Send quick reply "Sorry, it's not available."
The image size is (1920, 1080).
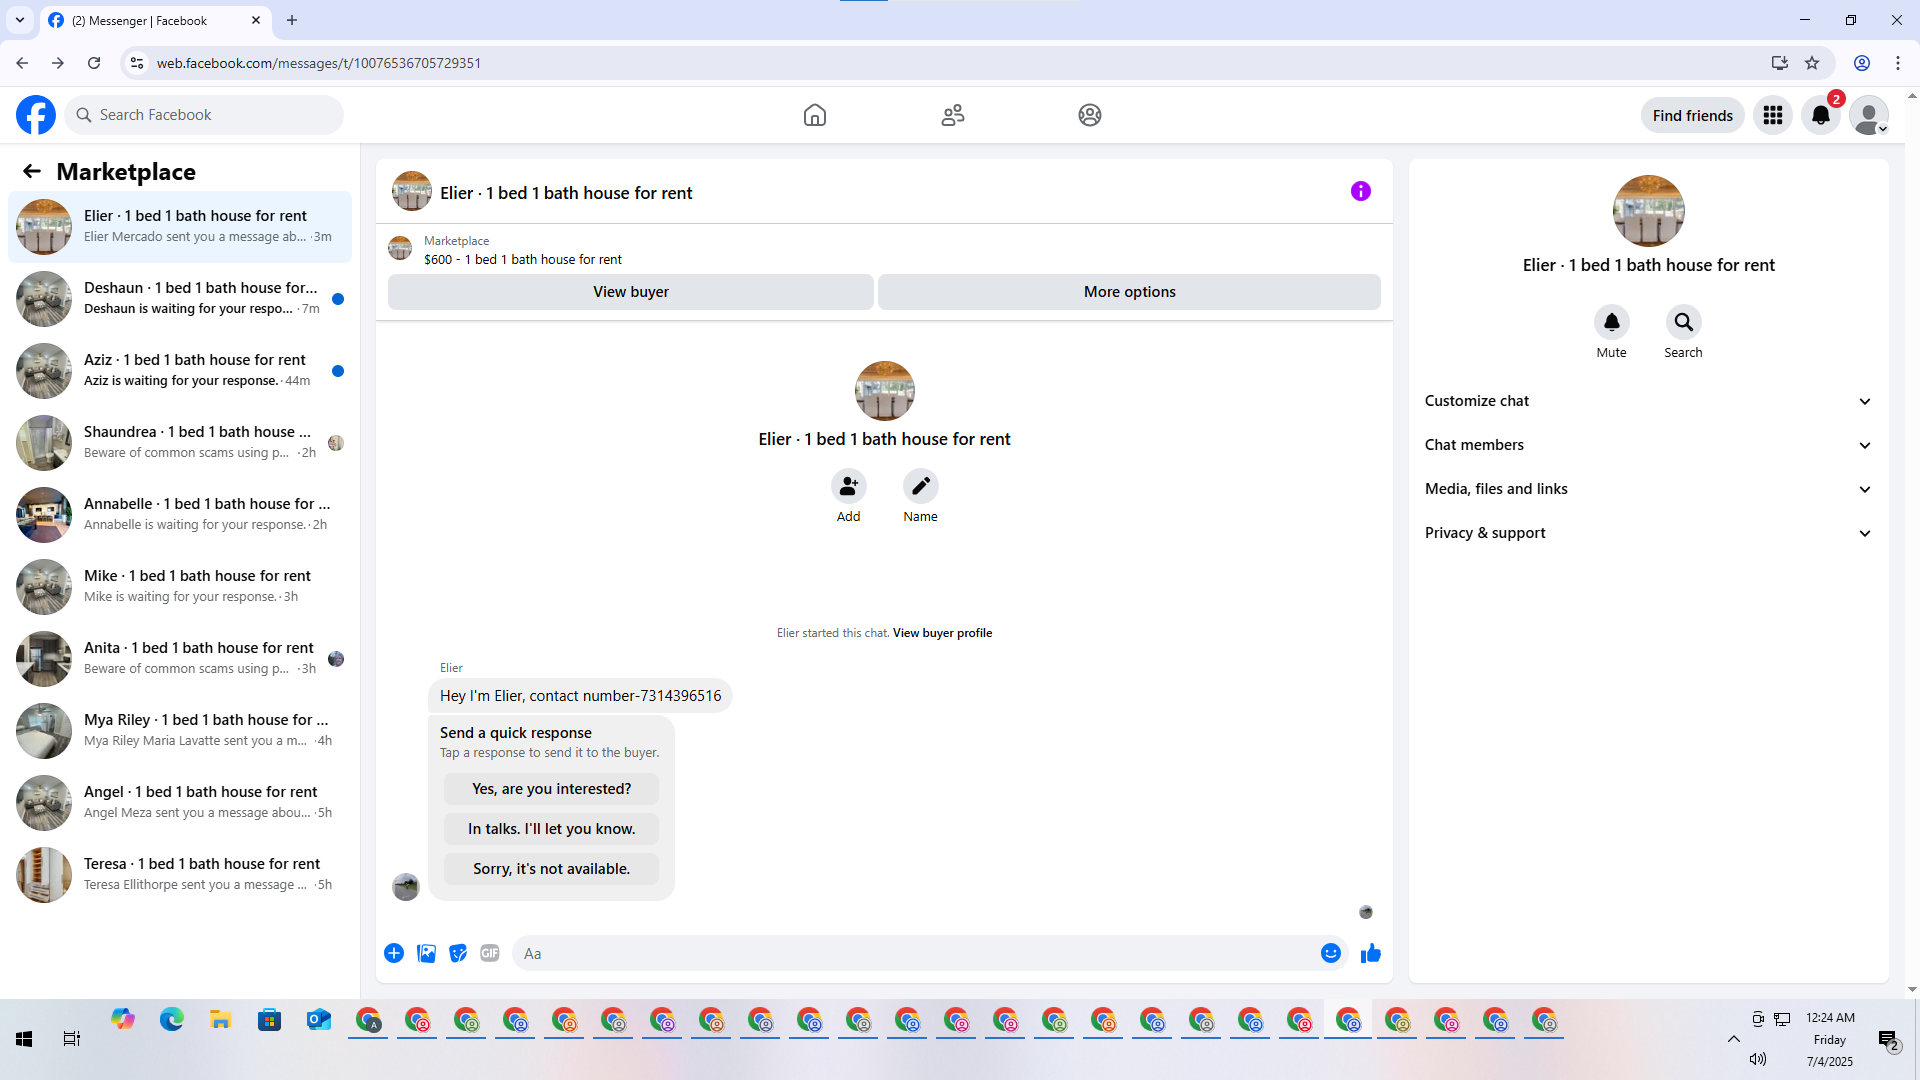point(551,869)
